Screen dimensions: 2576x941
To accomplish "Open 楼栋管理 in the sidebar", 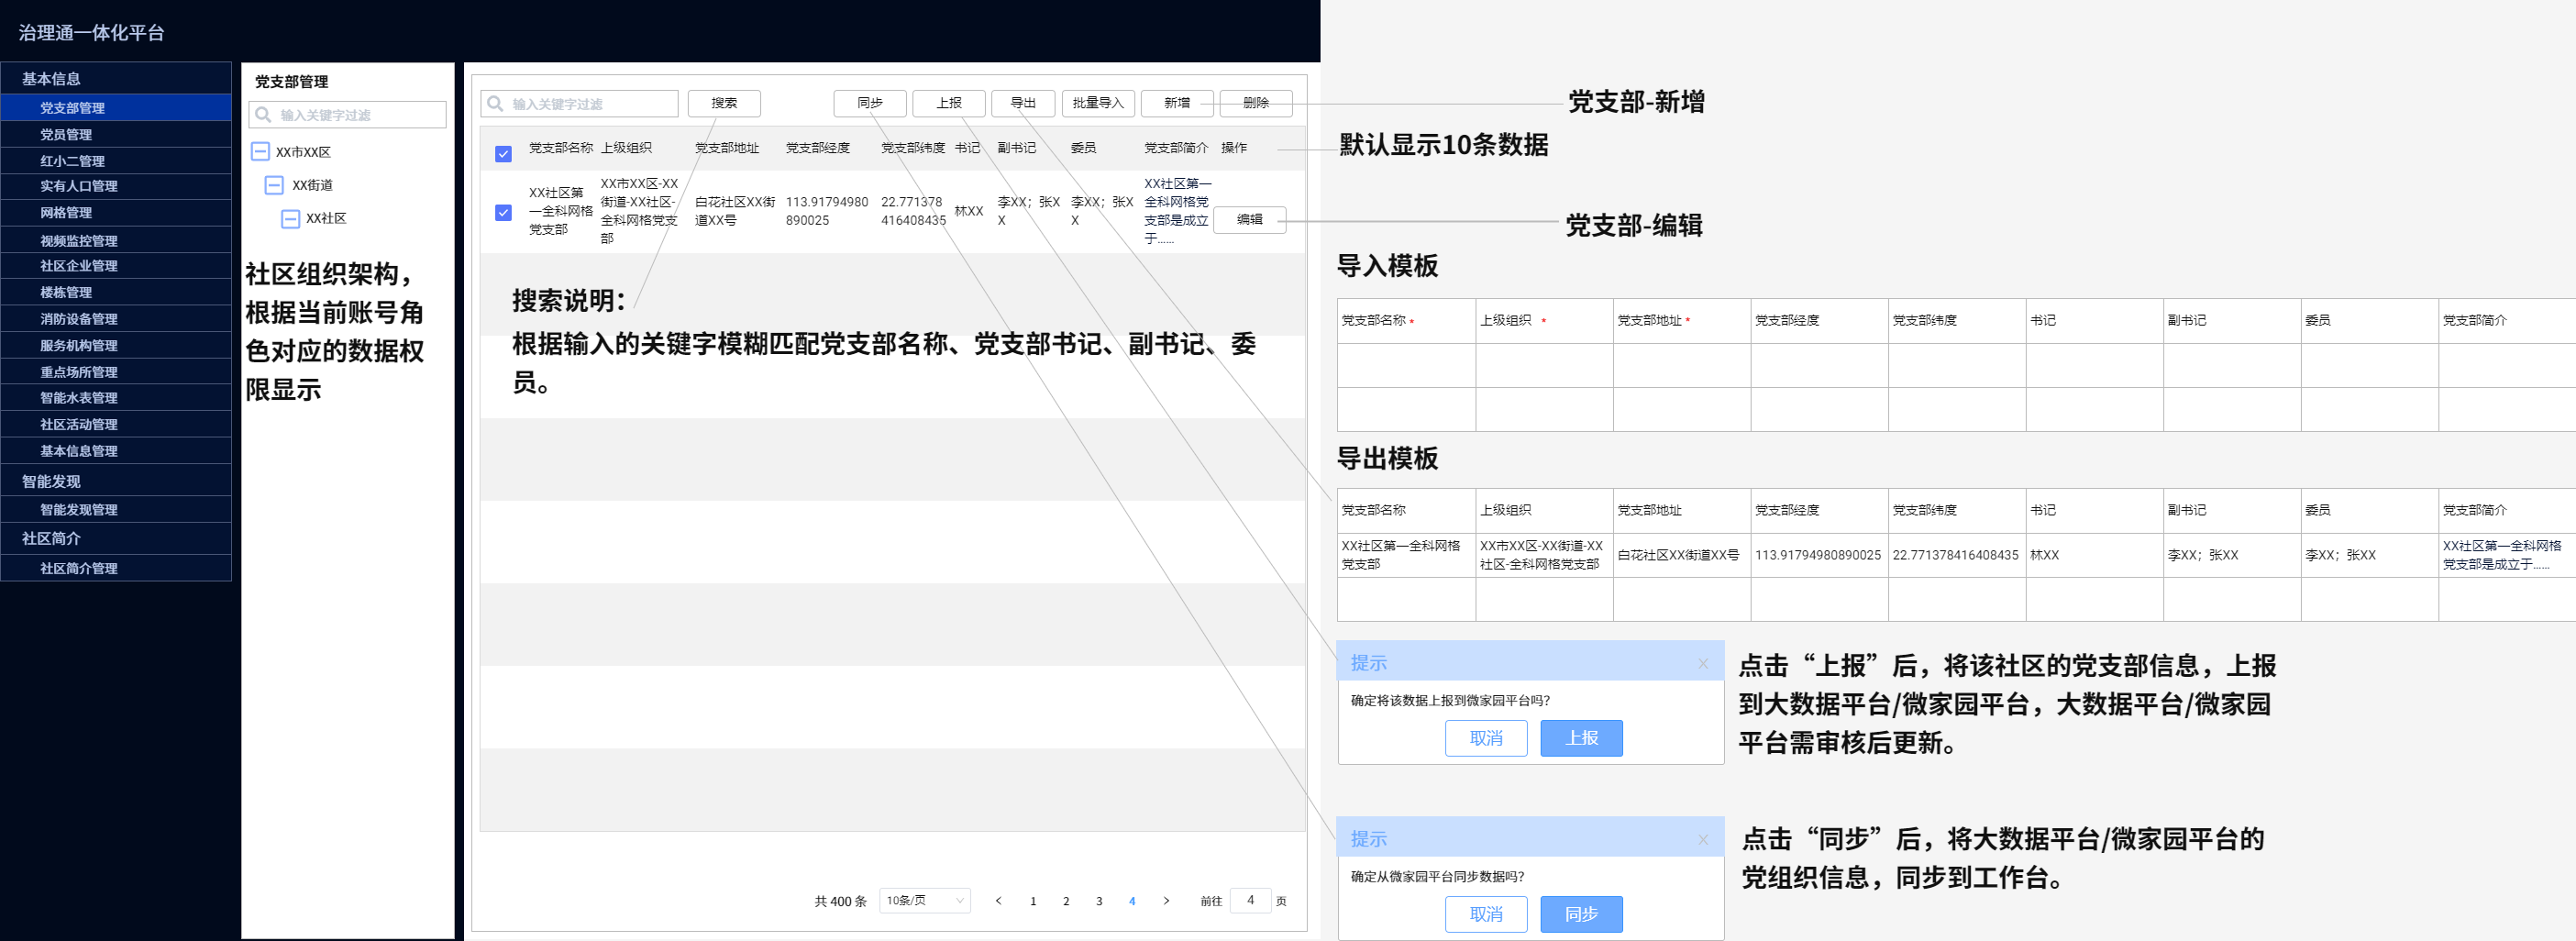I will pyautogui.click(x=116, y=292).
